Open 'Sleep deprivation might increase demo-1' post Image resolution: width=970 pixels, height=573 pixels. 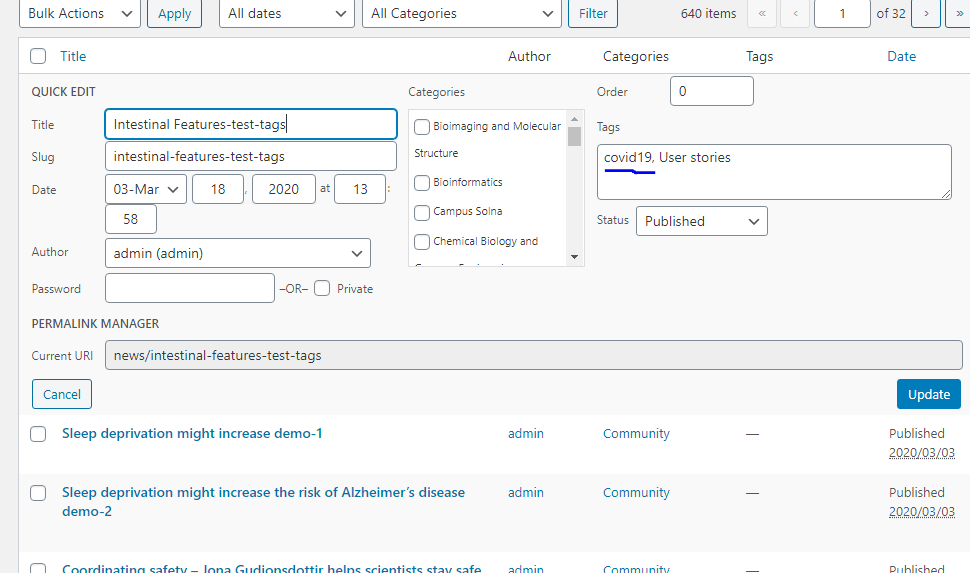point(192,434)
